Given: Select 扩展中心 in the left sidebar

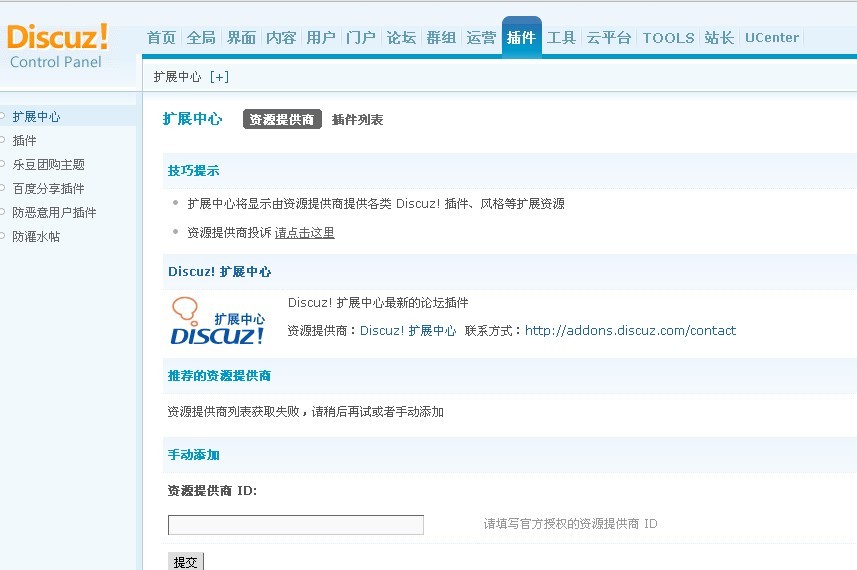Looking at the screenshot, I should point(36,116).
